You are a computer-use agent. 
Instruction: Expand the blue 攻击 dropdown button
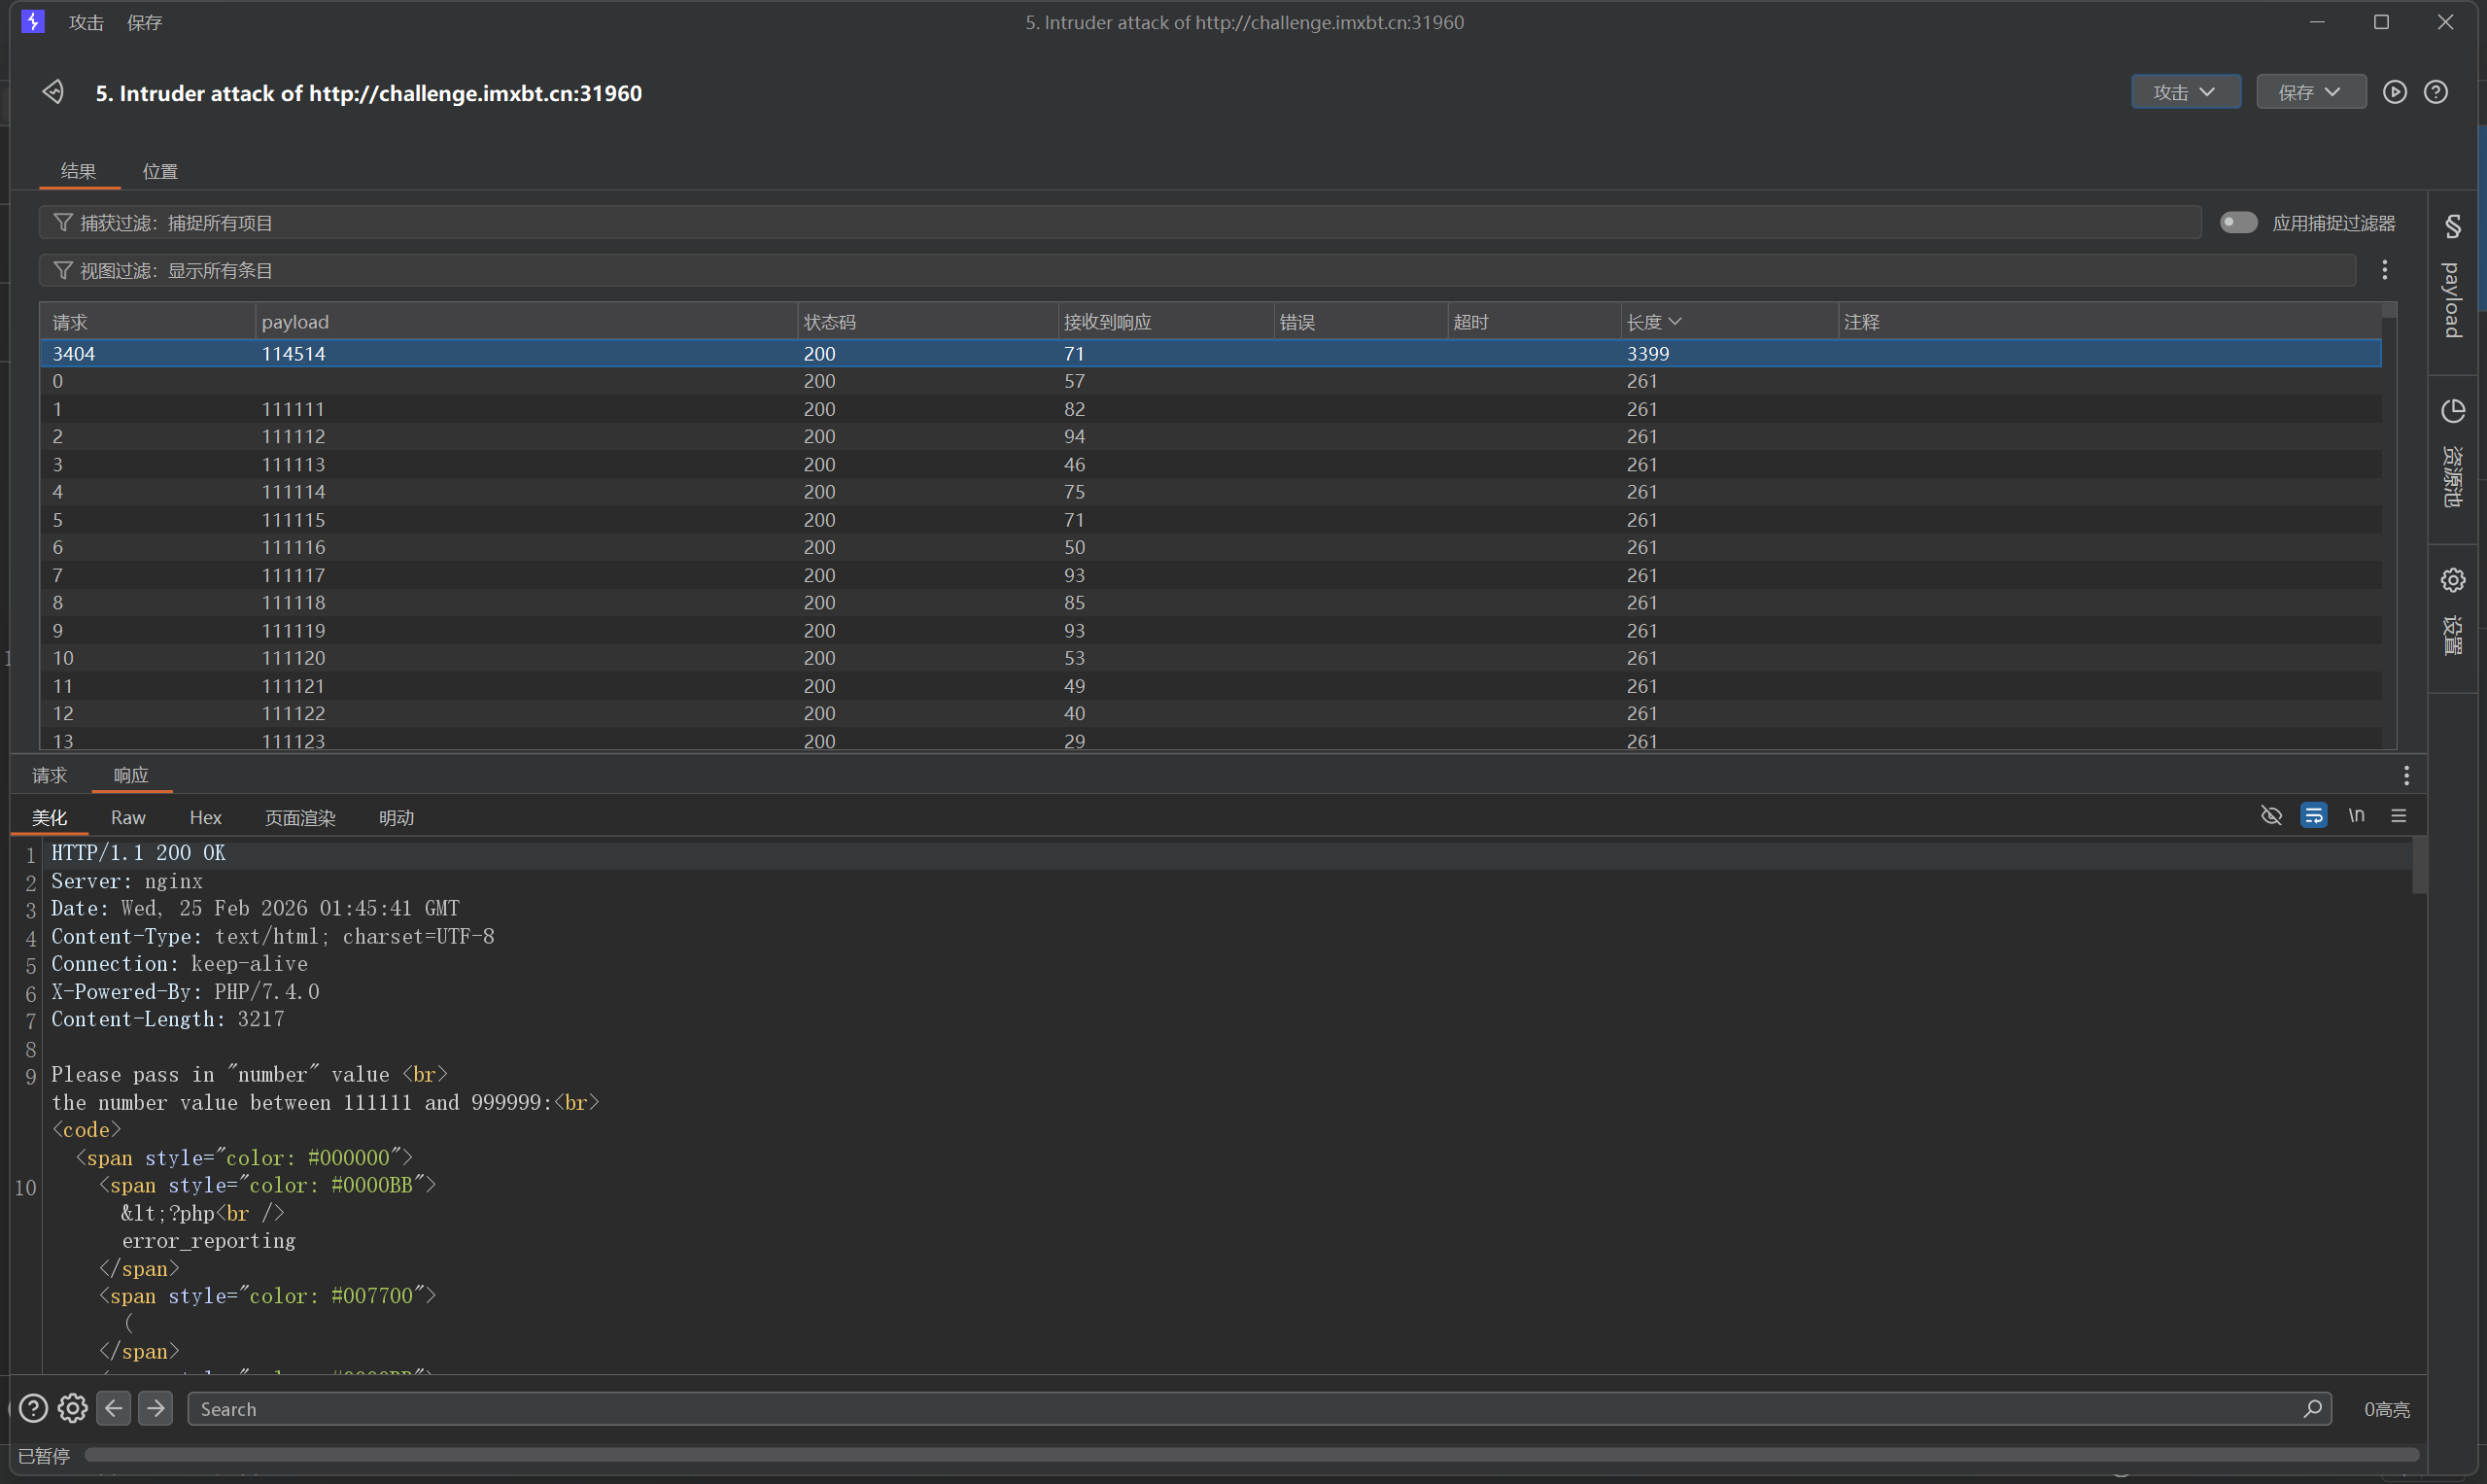point(2185,92)
